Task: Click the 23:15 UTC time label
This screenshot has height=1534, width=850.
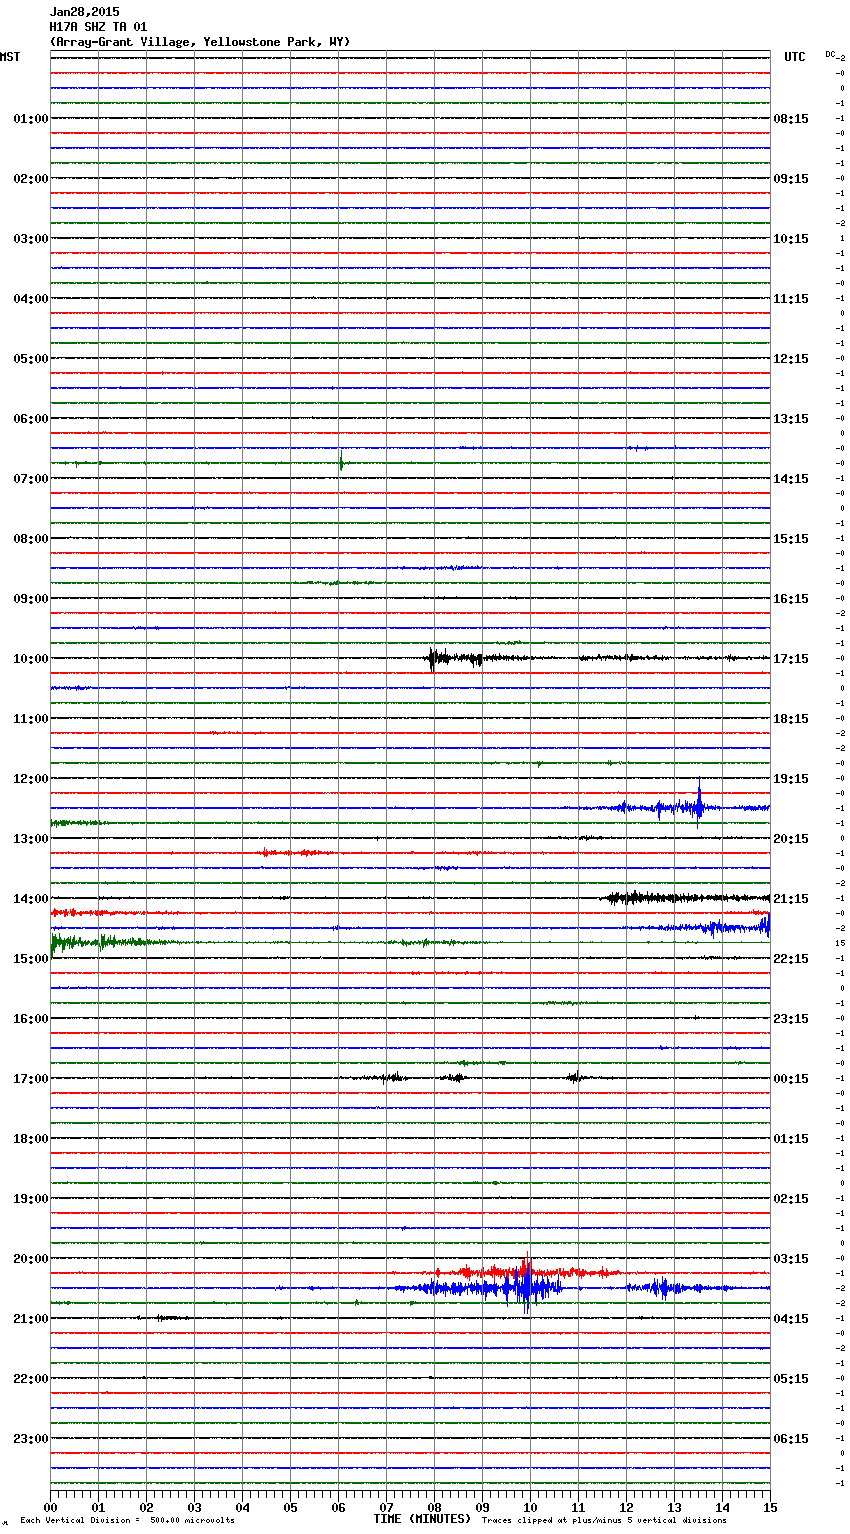Action: pyautogui.click(x=791, y=1019)
